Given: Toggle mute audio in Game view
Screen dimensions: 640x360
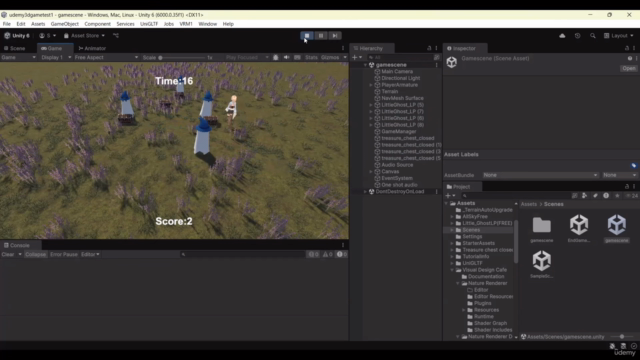Looking at the screenshot, I should tap(286, 58).
